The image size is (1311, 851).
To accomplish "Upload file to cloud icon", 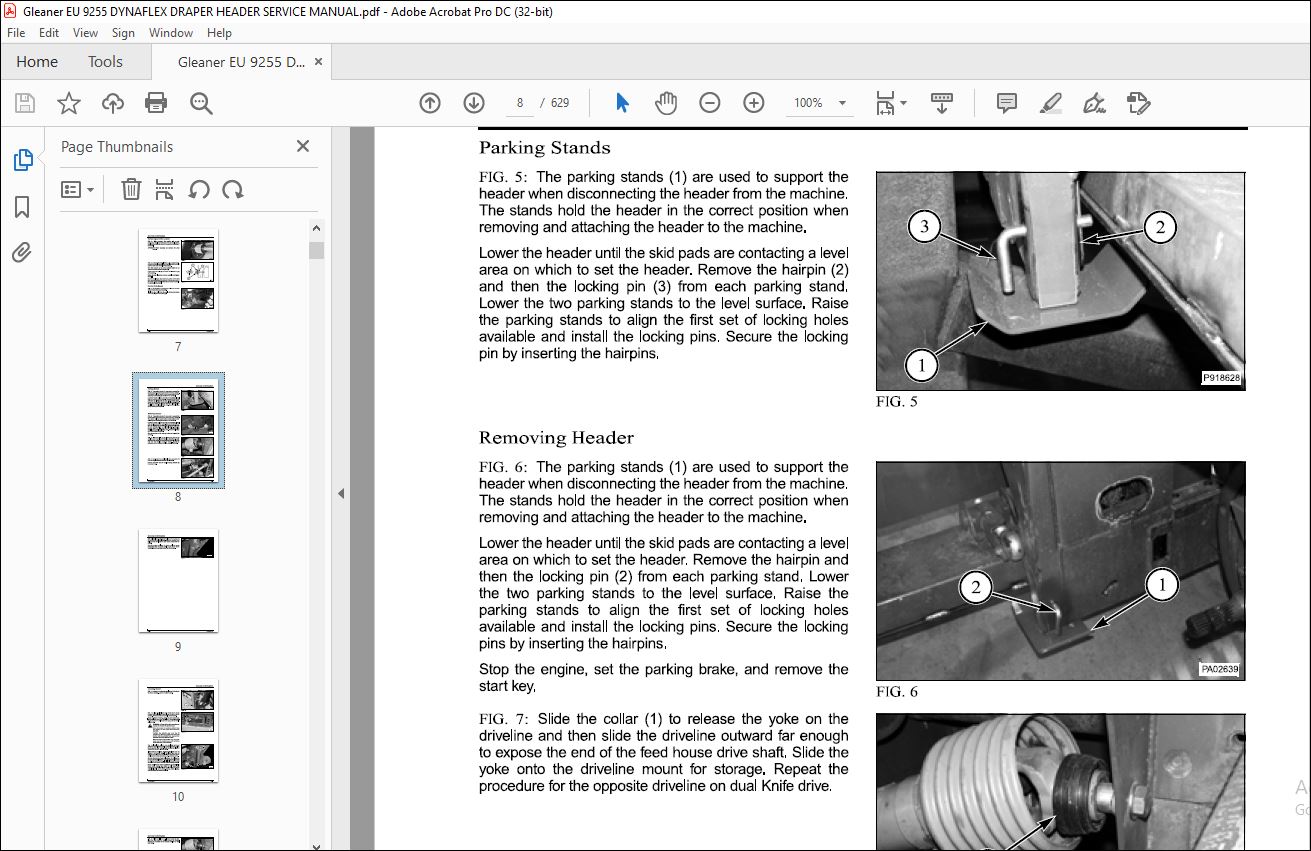I will (x=113, y=103).
